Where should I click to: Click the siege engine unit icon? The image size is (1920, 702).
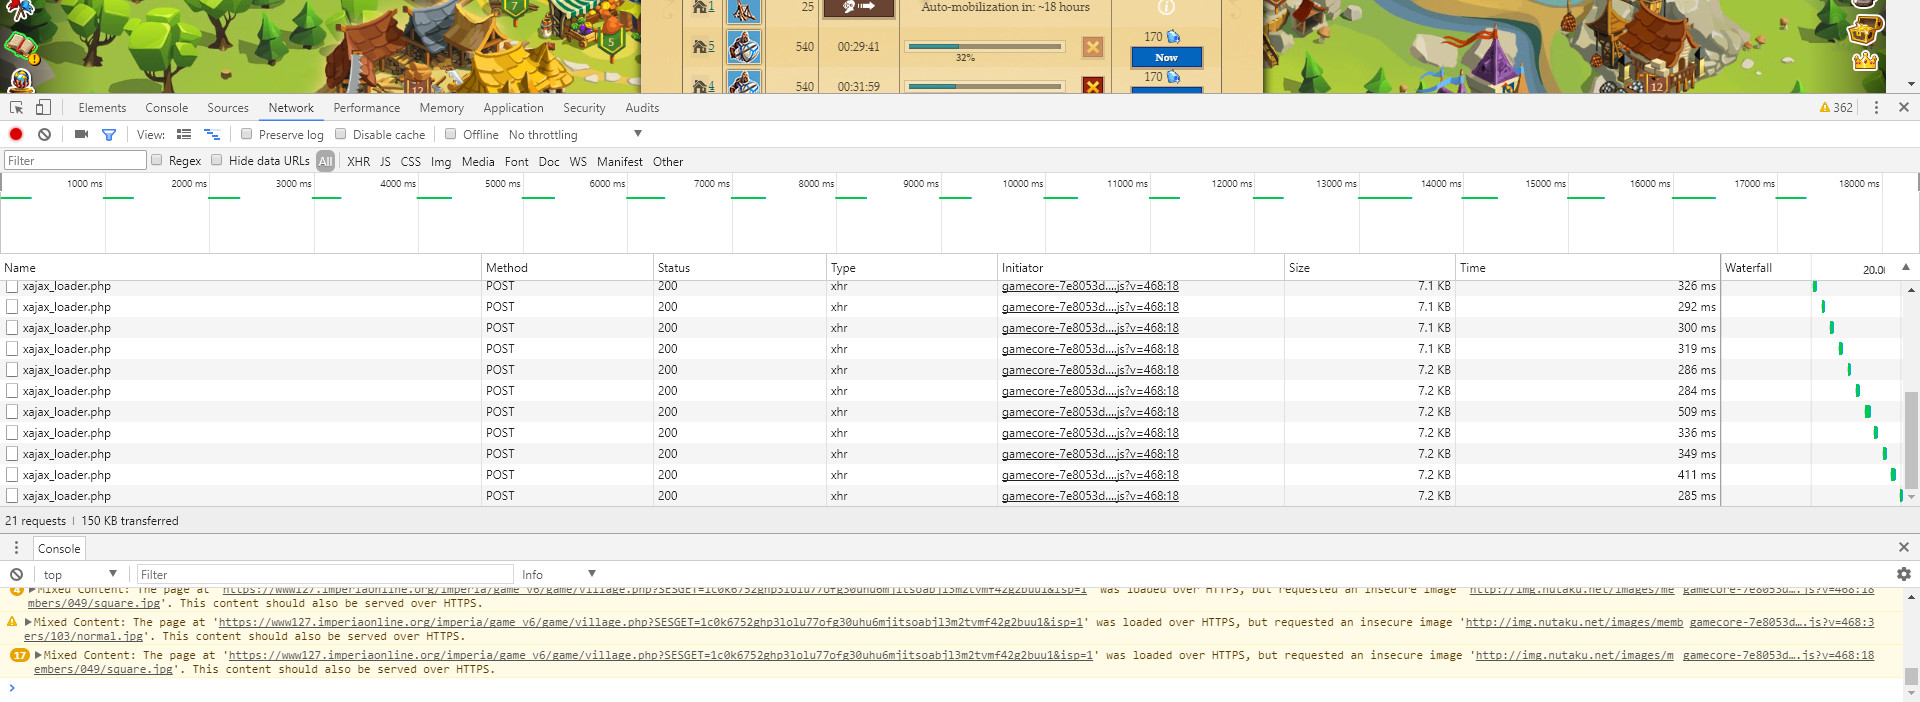coord(743,11)
